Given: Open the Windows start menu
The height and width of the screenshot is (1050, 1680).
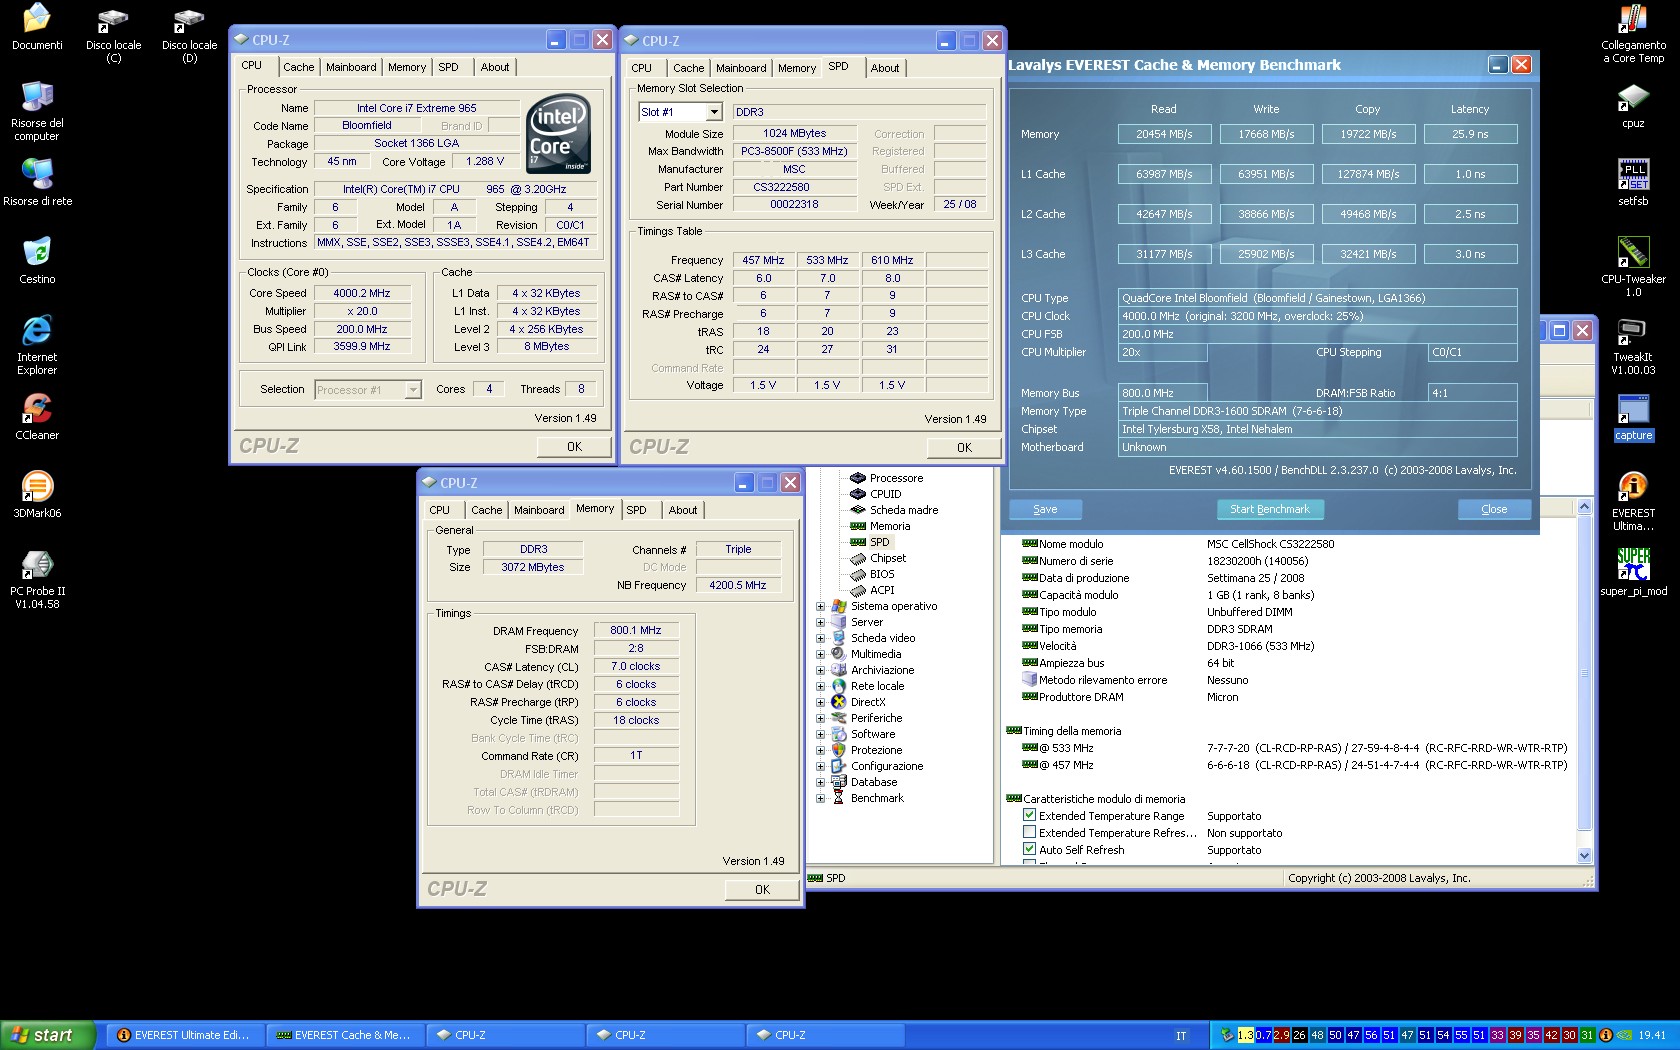Looking at the screenshot, I should (x=48, y=1035).
